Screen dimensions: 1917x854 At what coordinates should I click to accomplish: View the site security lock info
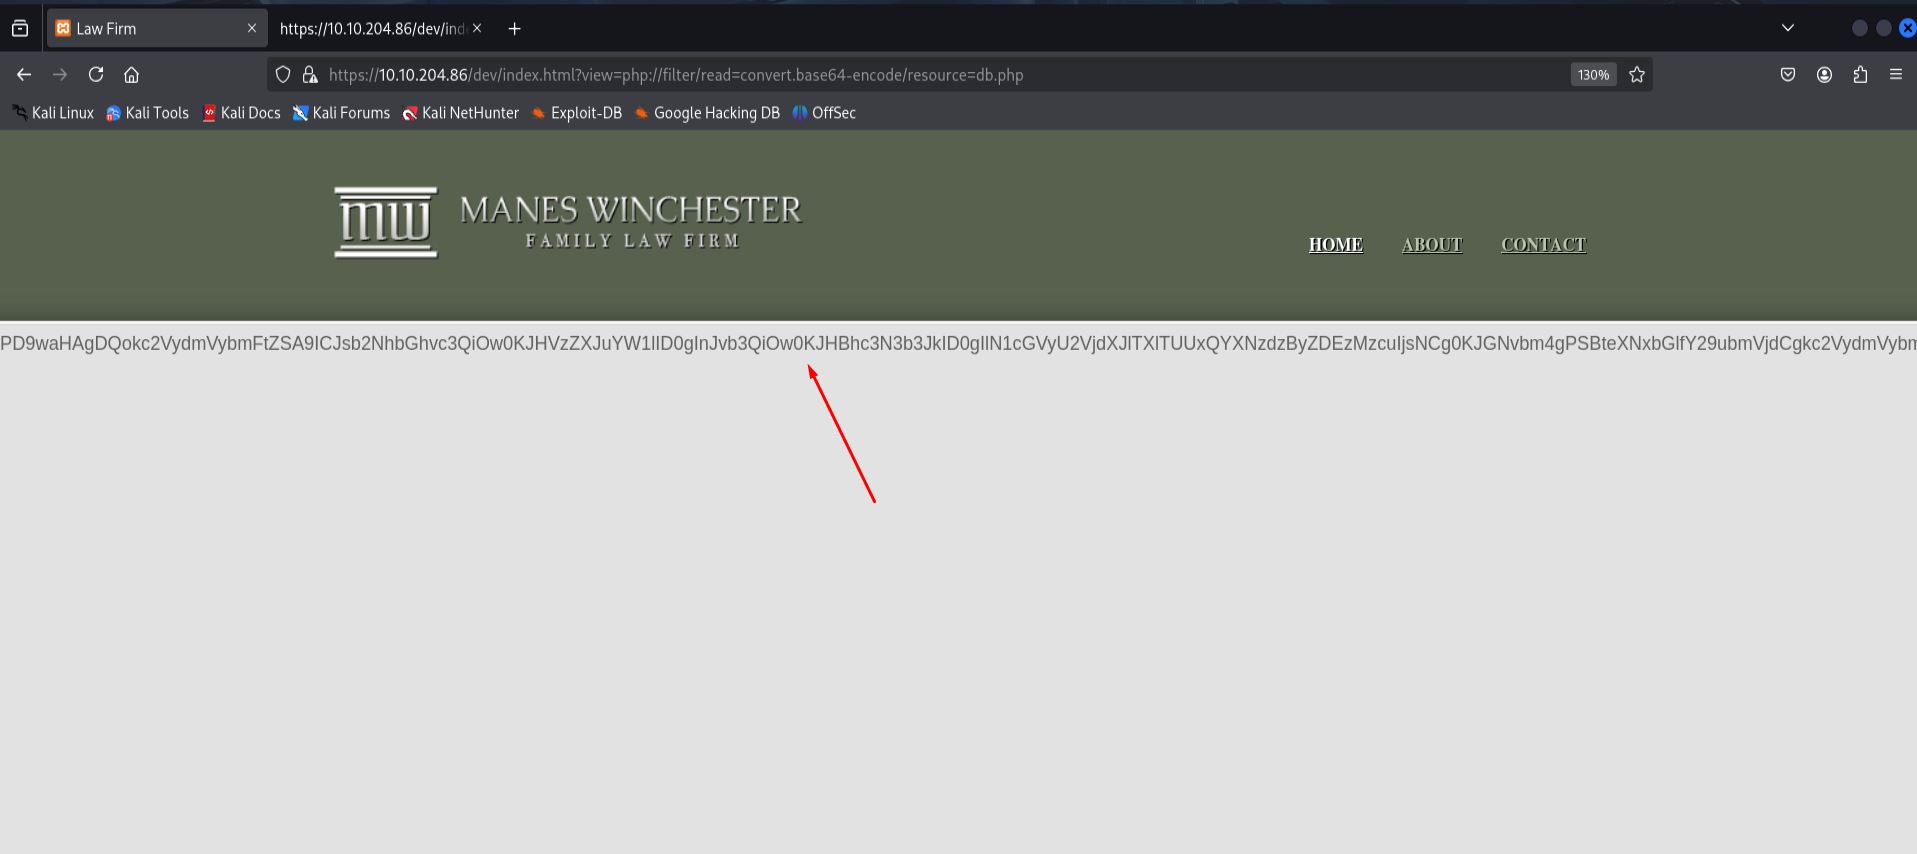(x=310, y=74)
